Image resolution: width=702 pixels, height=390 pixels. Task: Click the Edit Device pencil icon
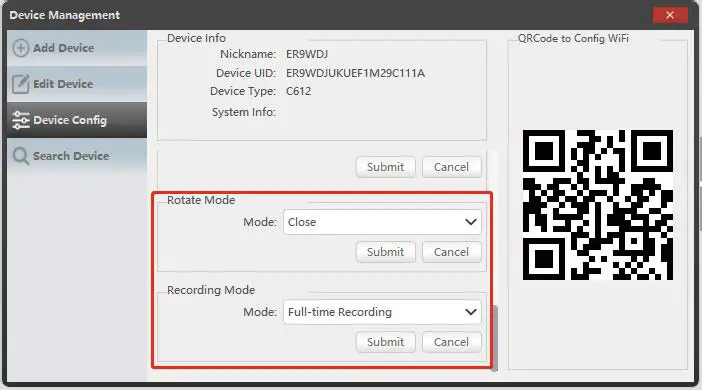[x=21, y=84]
